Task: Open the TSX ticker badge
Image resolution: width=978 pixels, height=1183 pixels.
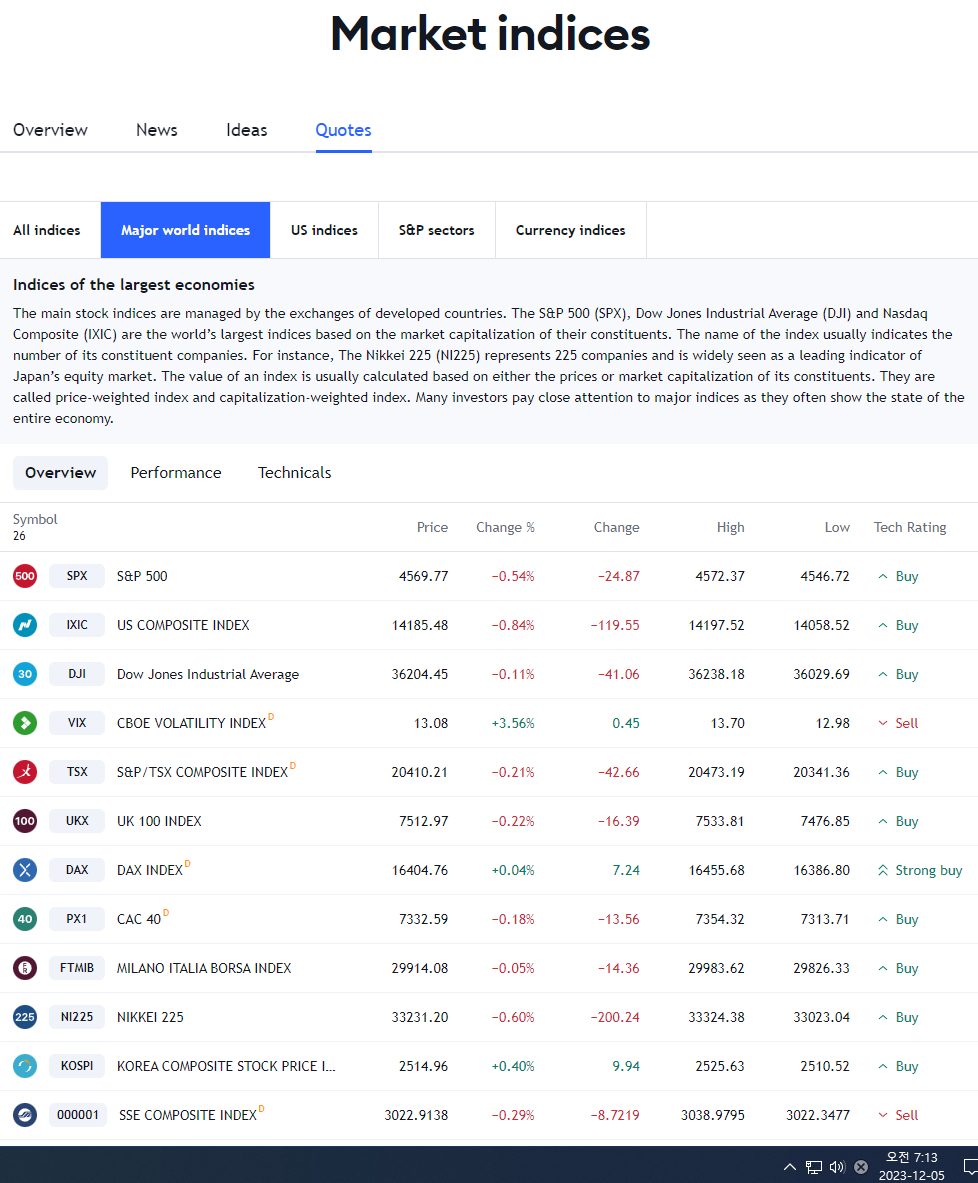Action: [77, 772]
